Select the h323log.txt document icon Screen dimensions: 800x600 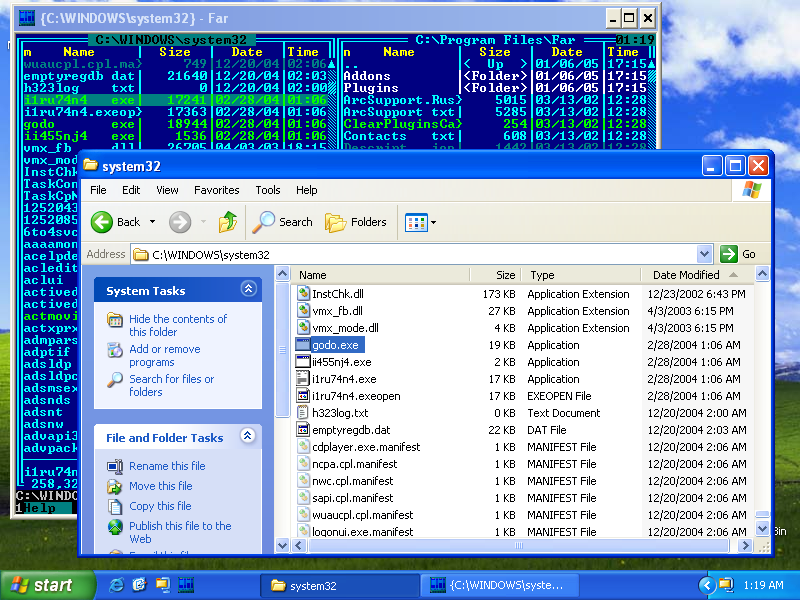click(303, 413)
